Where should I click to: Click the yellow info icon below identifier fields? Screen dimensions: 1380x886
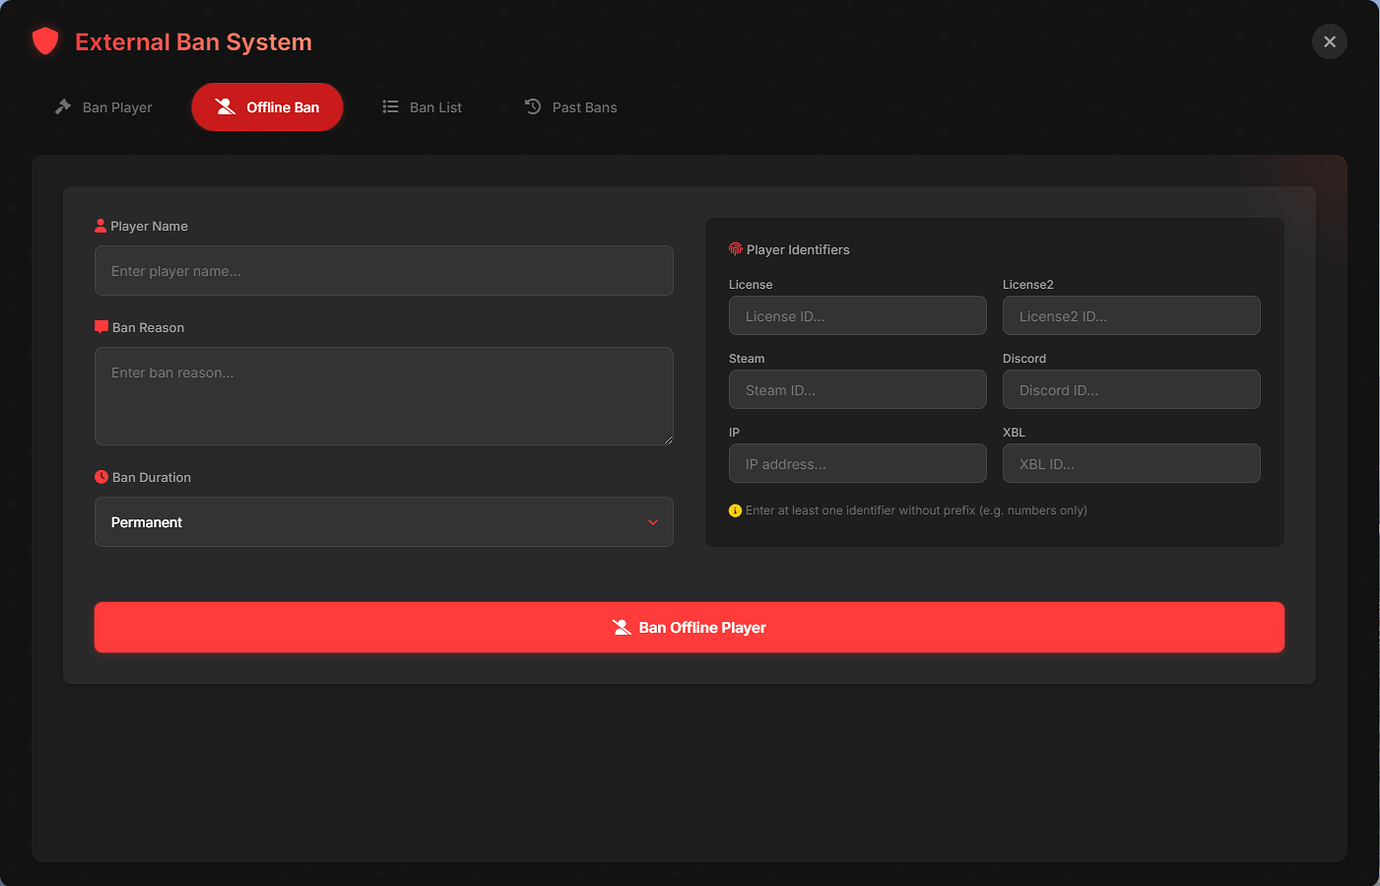pos(735,510)
